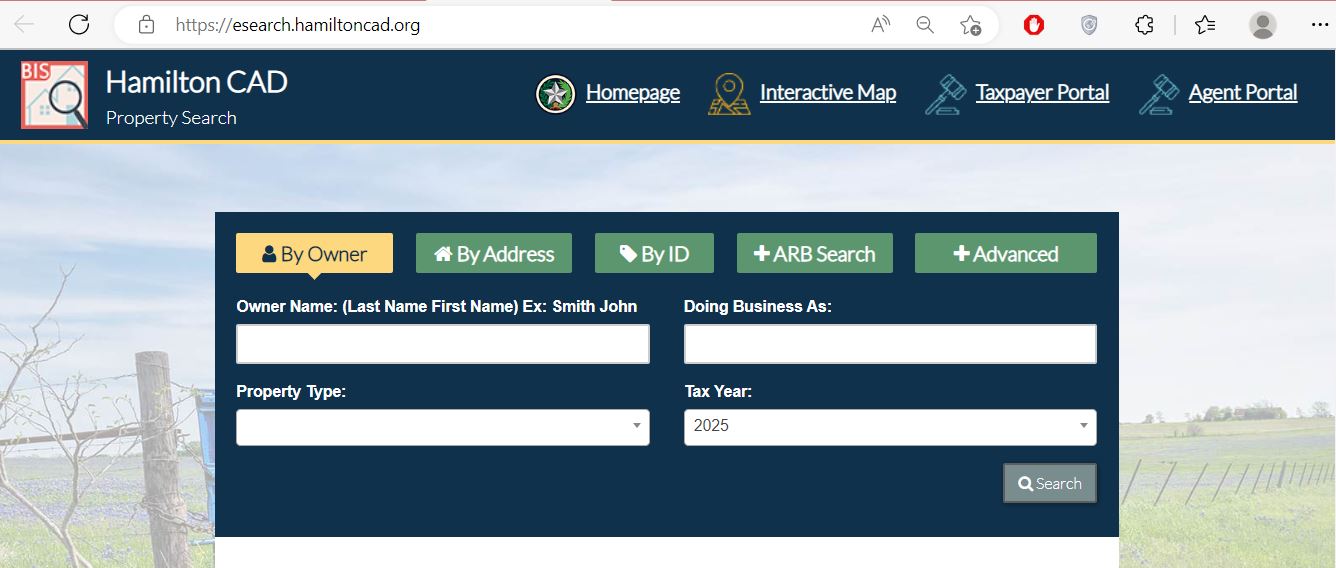Click the Texas star Homepage icon
The image size is (1336, 568).
click(x=555, y=94)
